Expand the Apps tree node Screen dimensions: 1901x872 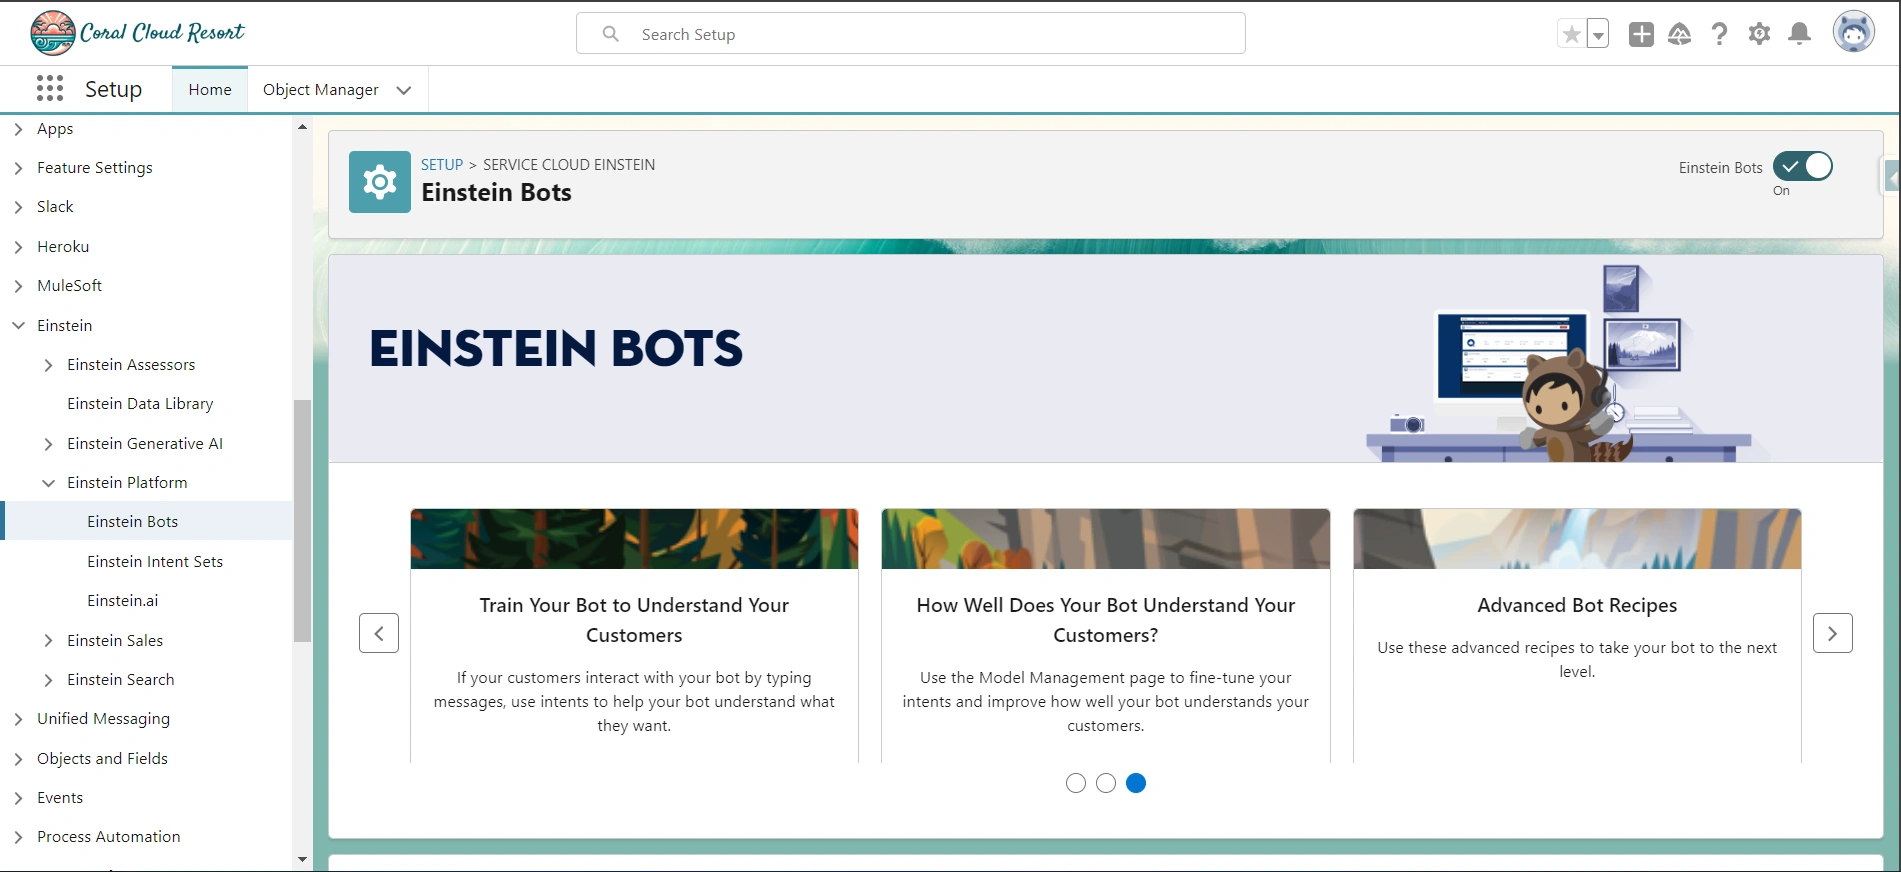click(x=18, y=129)
